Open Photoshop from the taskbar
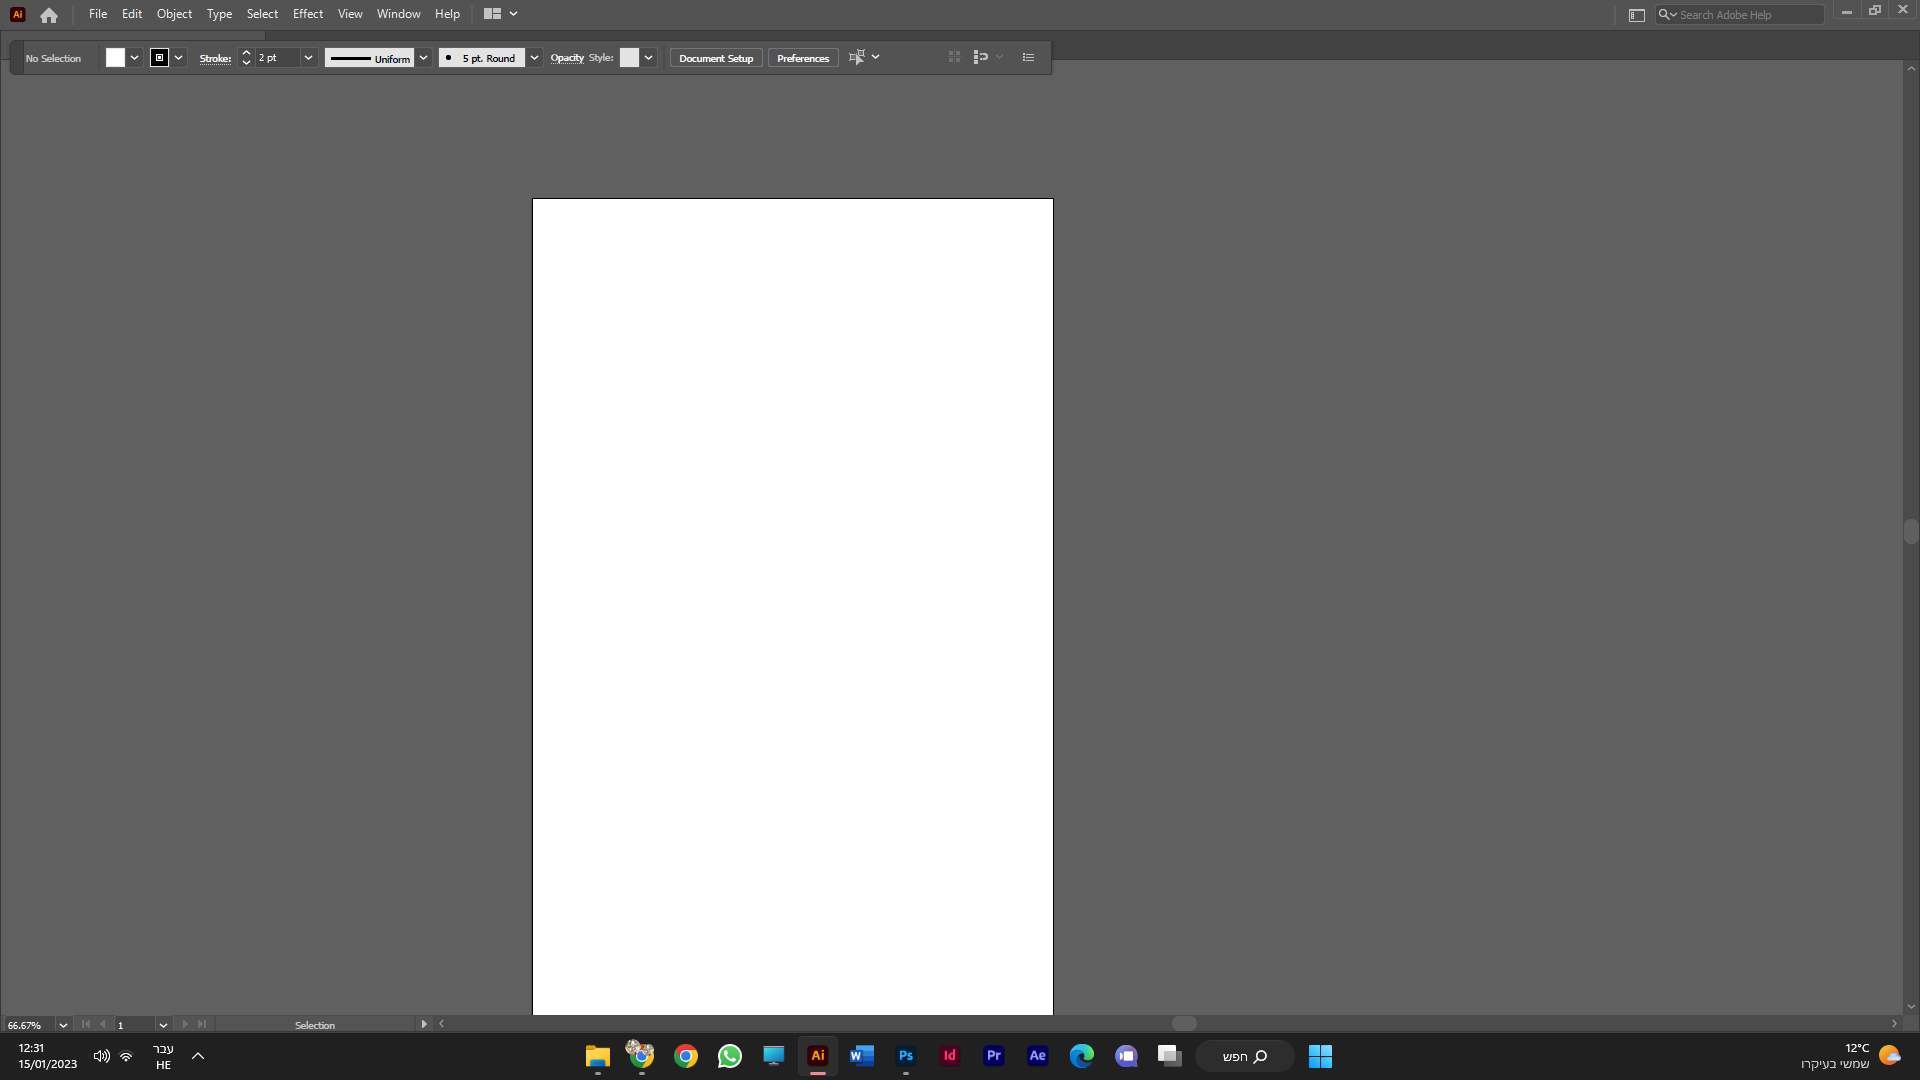Screen dimensions: 1920x1080 tap(906, 1056)
